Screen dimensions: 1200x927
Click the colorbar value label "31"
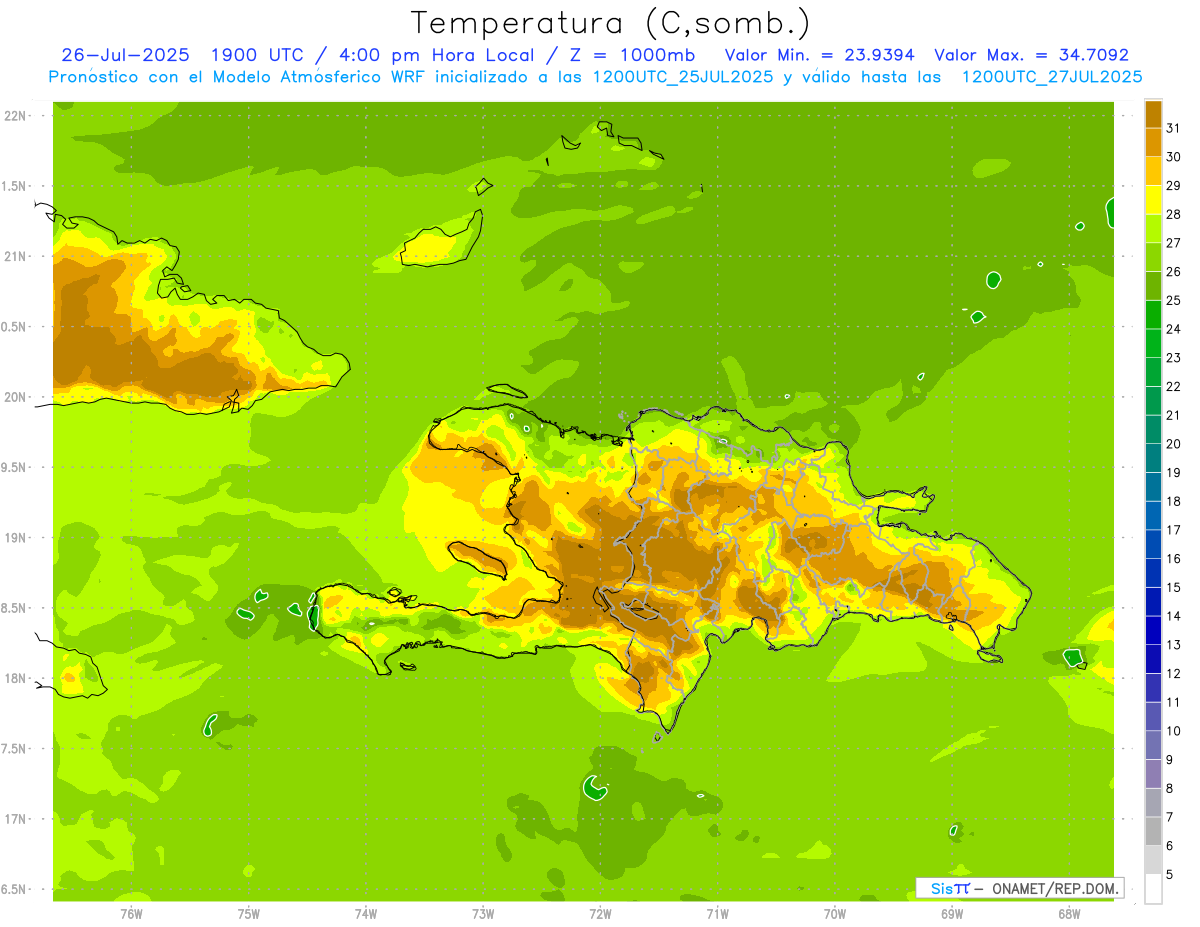click(1174, 128)
